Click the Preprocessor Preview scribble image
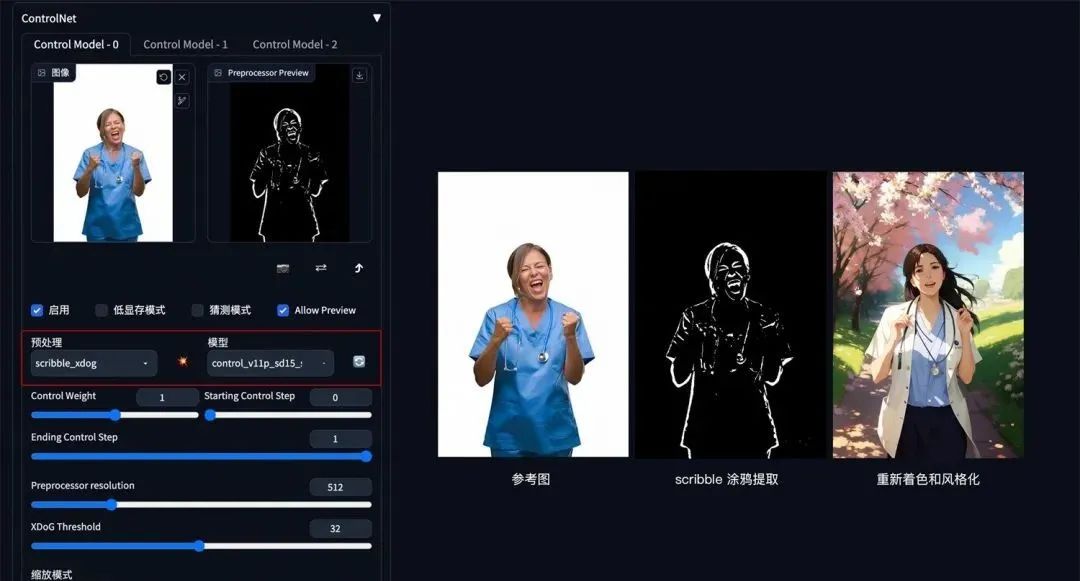Image resolution: width=1080 pixels, height=581 pixels. tap(289, 153)
